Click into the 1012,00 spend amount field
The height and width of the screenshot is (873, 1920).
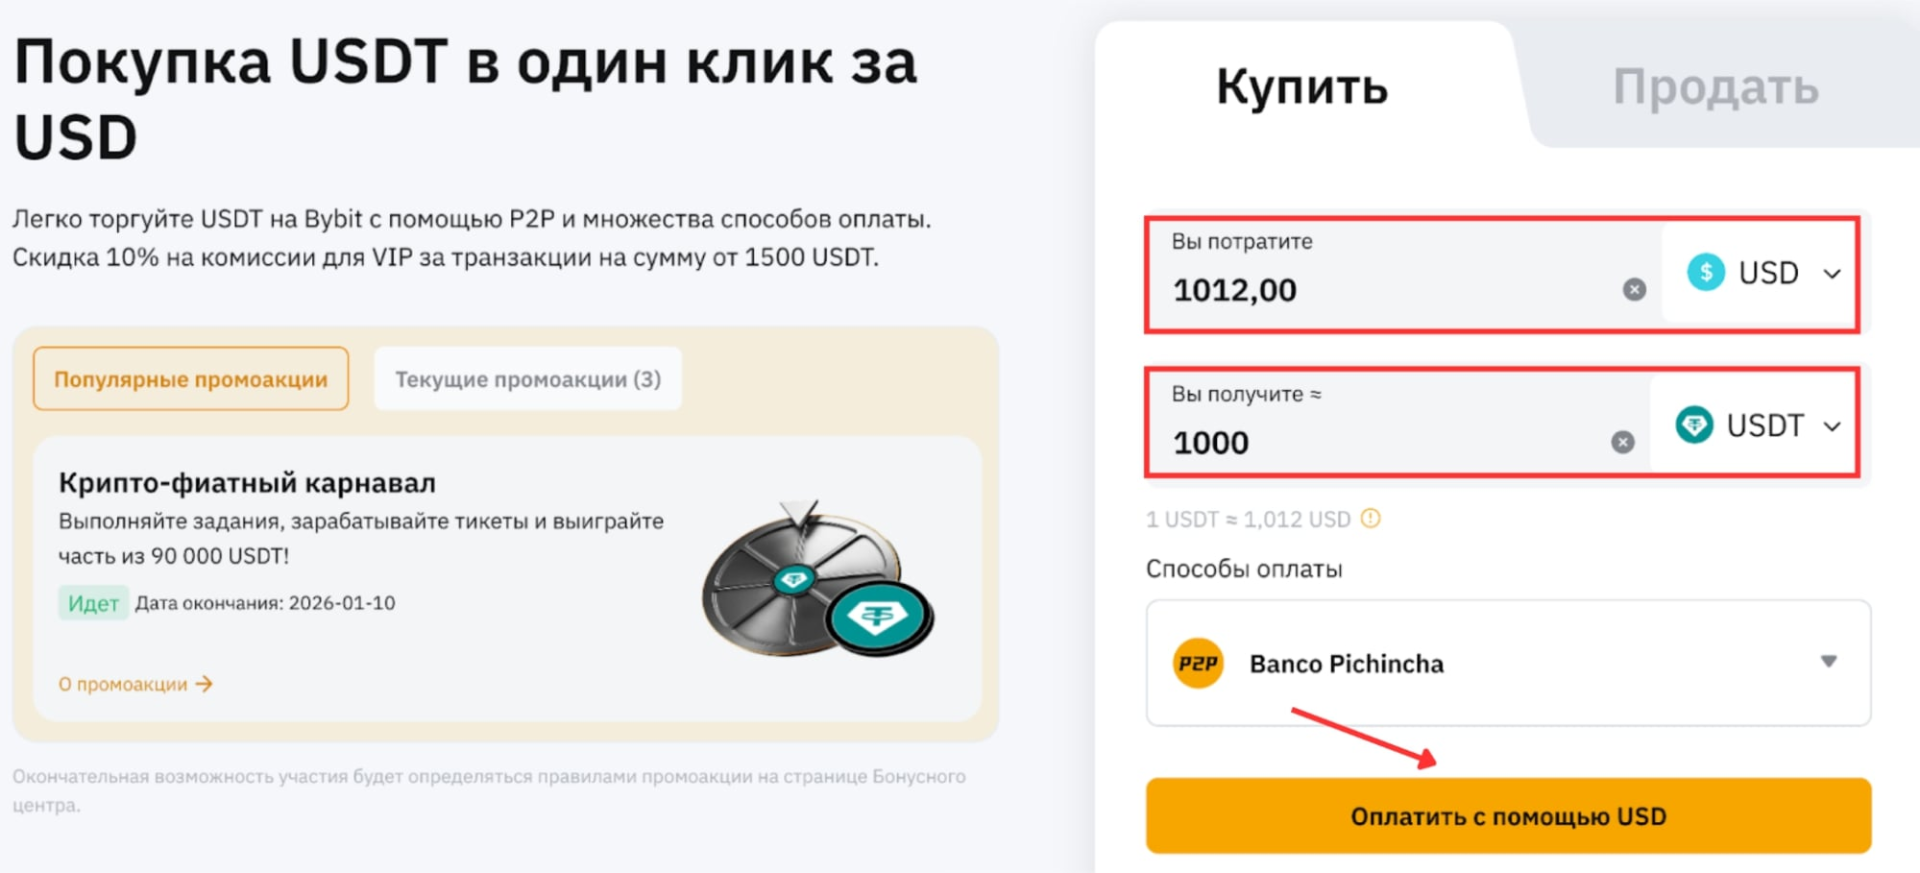tap(1380, 290)
